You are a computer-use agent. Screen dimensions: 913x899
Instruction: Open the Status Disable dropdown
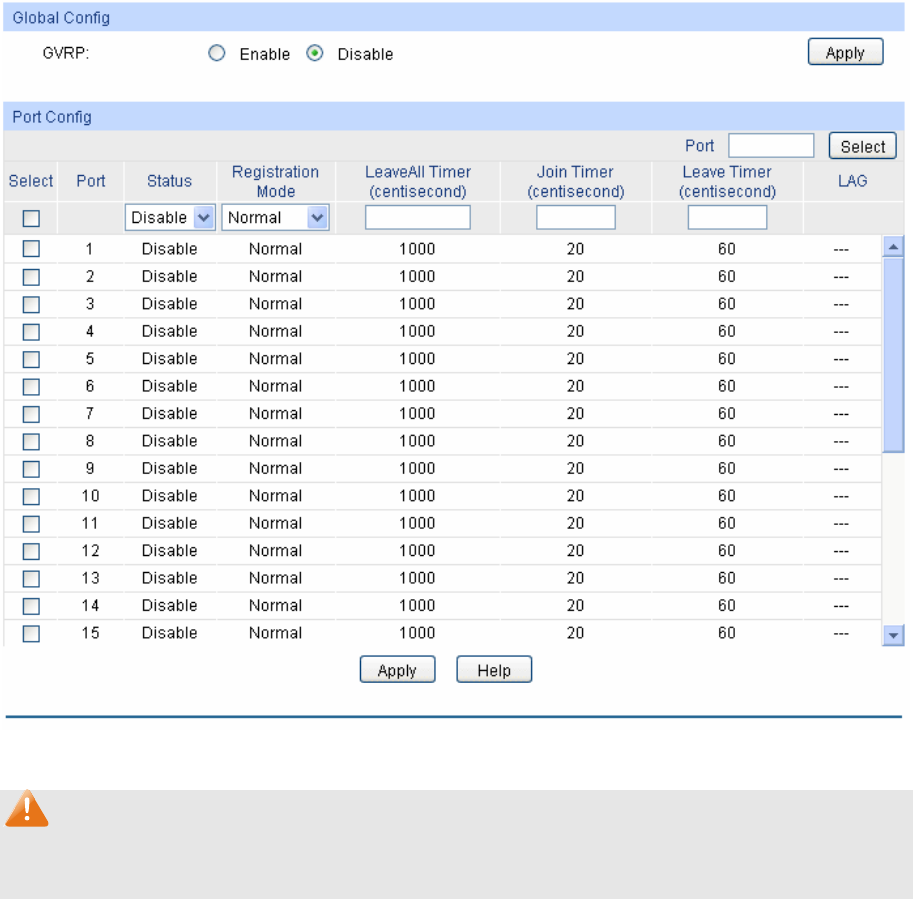tap(170, 217)
